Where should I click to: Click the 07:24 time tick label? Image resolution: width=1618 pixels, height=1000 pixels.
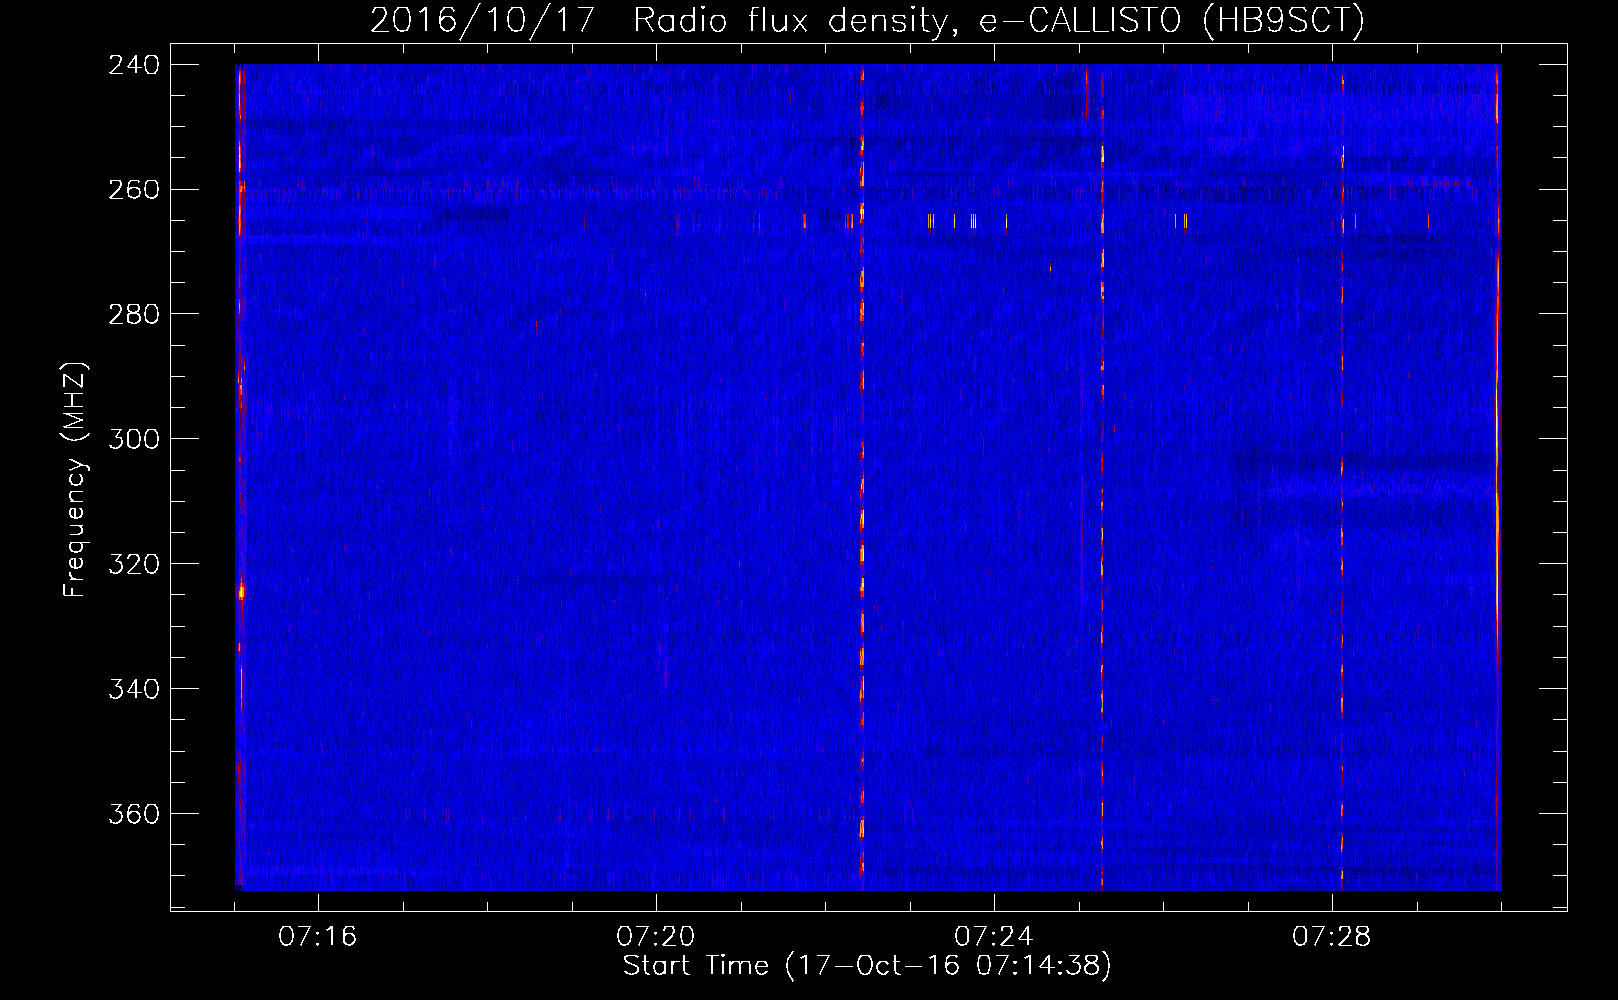(x=994, y=937)
